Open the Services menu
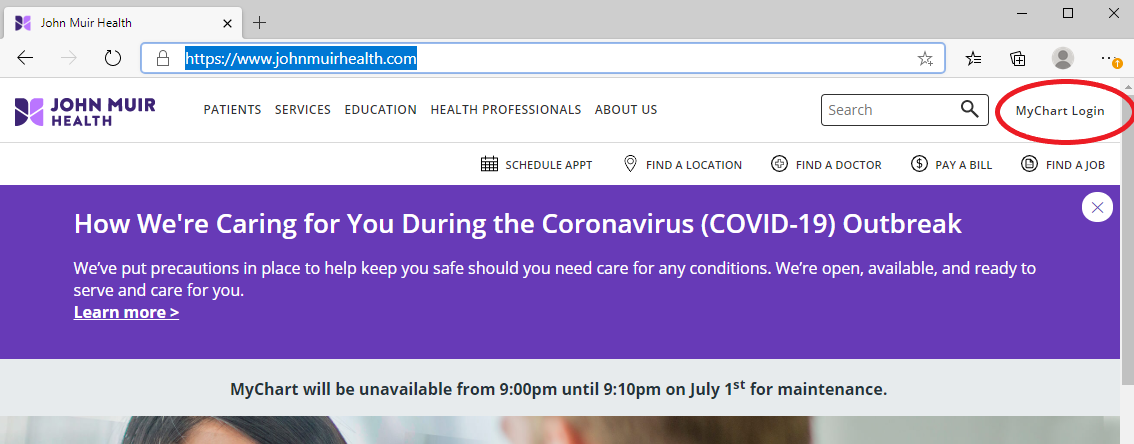The width and height of the screenshot is (1134, 444). pyautogui.click(x=303, y=110)
